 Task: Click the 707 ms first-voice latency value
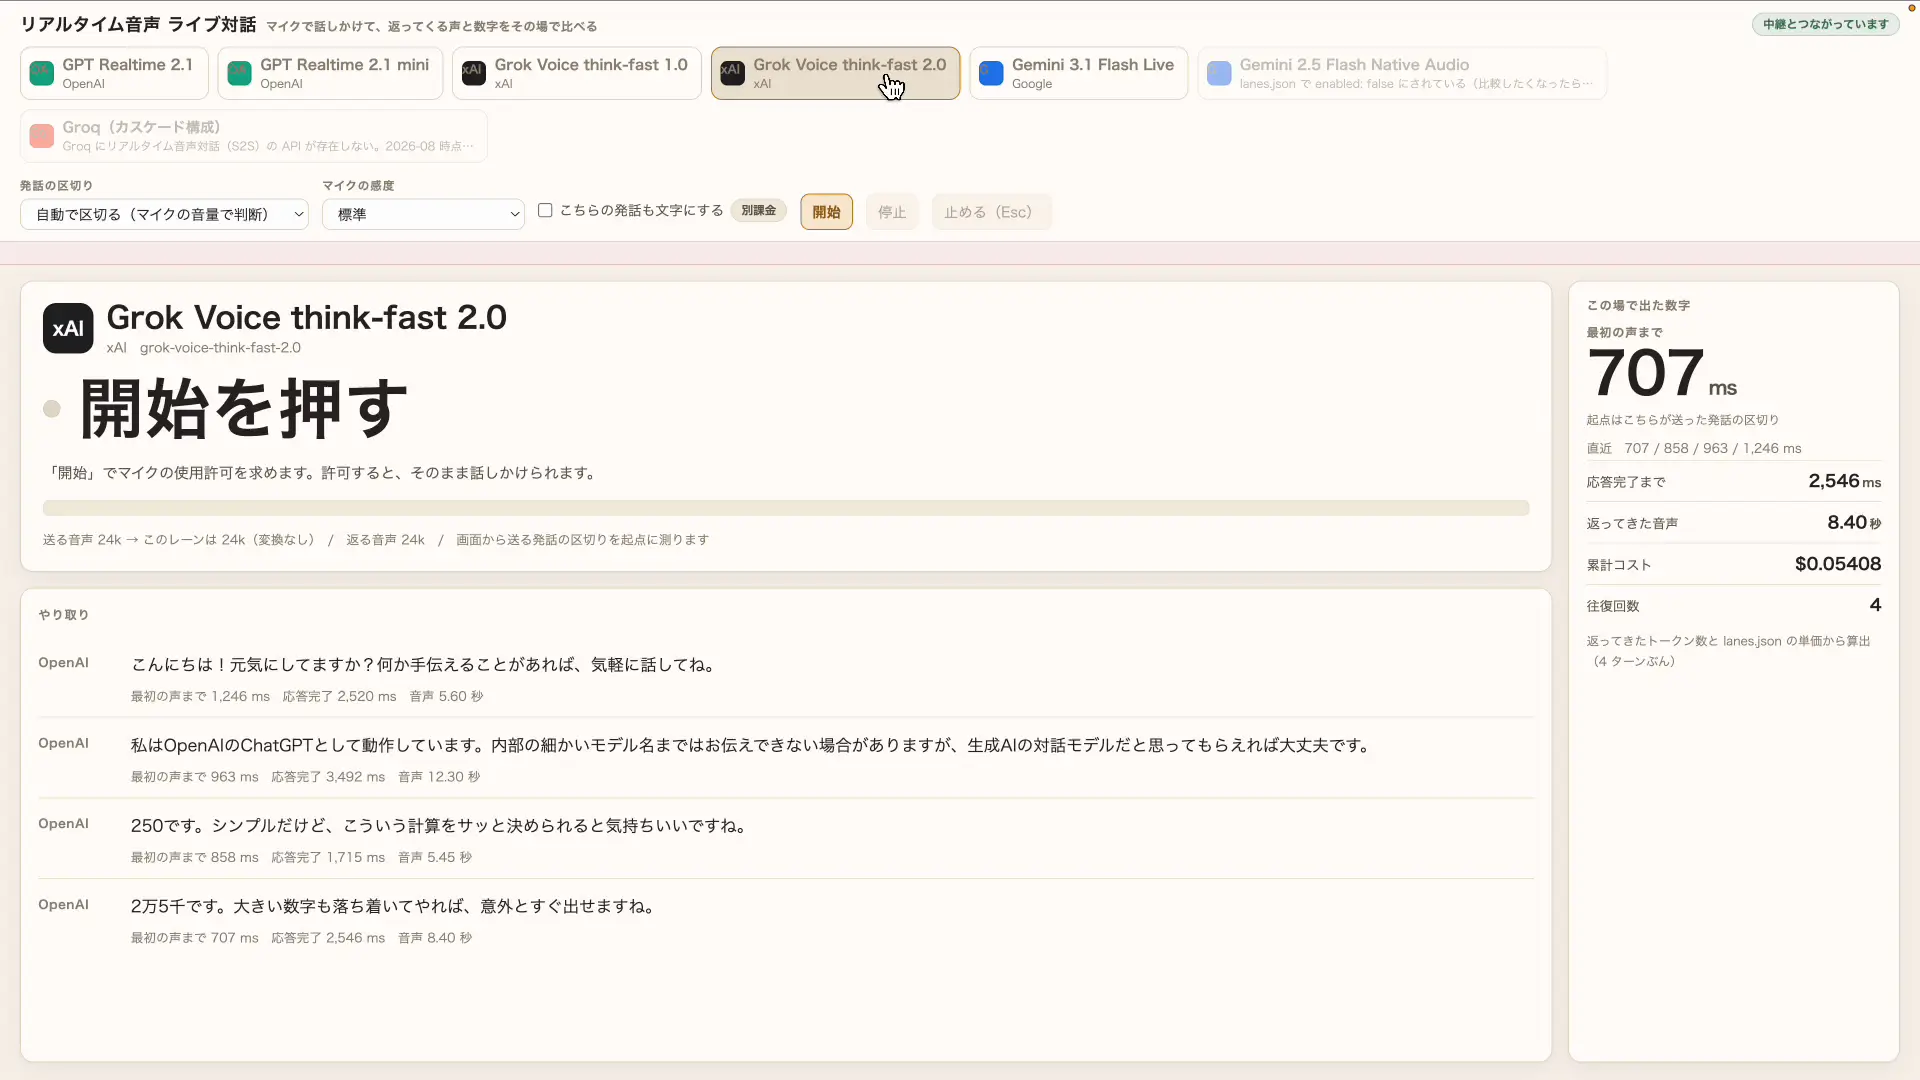tap(1662, 374)
